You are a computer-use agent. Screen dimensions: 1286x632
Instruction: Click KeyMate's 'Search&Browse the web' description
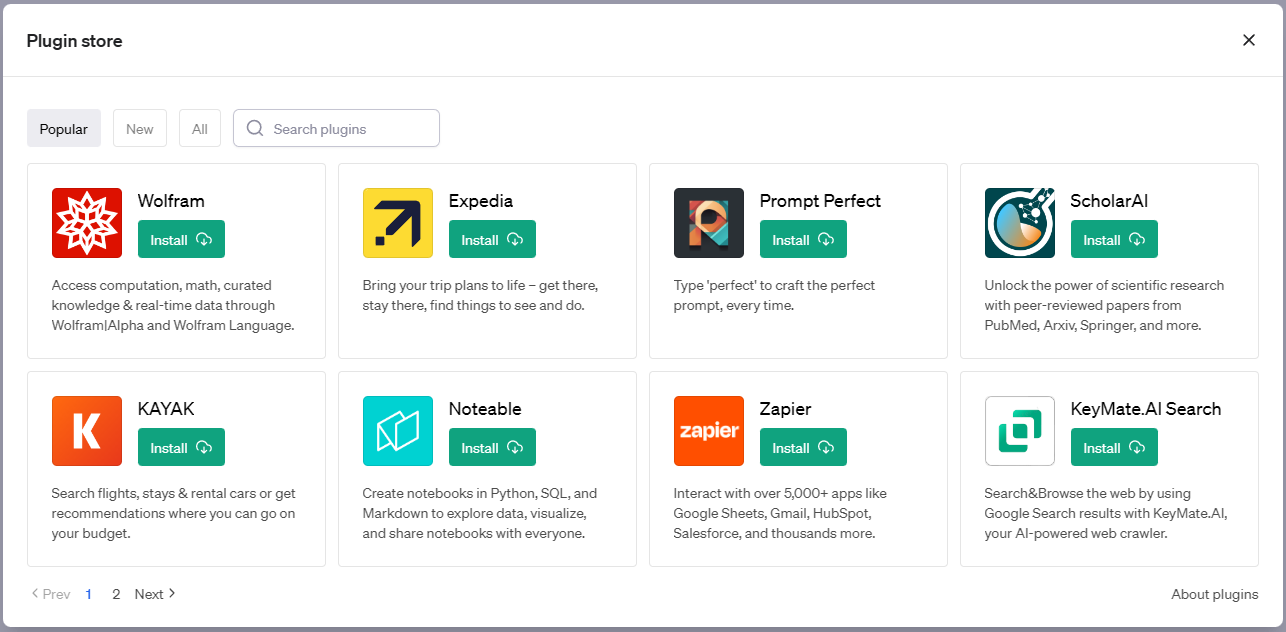tap(1106, 513)
